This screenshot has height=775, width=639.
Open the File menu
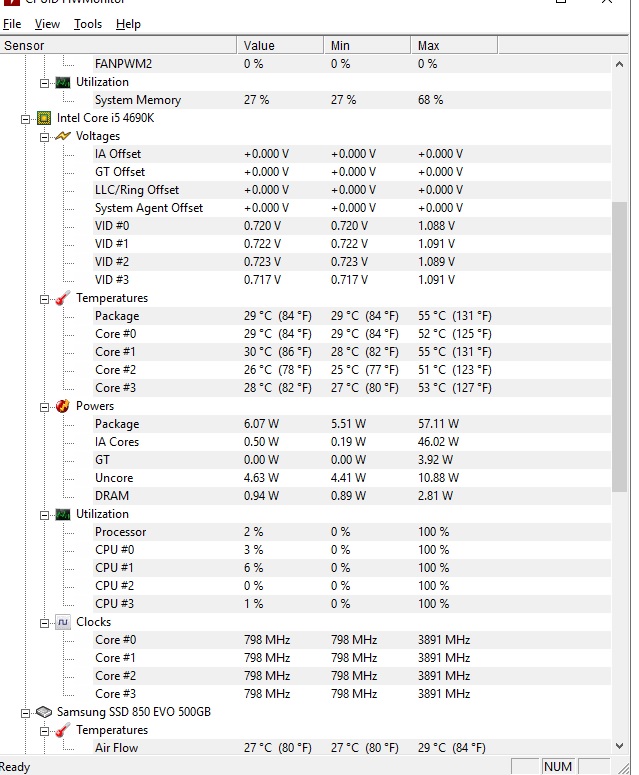(x=12, y=23)
